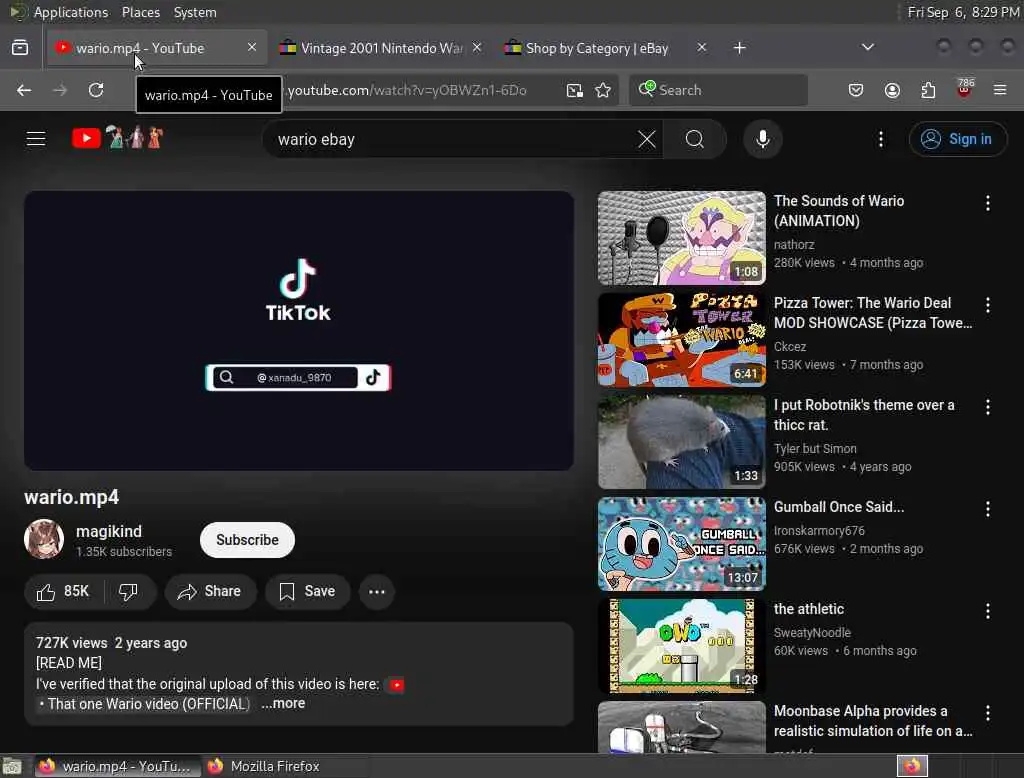Run YouTube search with magnifier button
This screenshot has width=1024, height=778.
[x=694, y=139]
